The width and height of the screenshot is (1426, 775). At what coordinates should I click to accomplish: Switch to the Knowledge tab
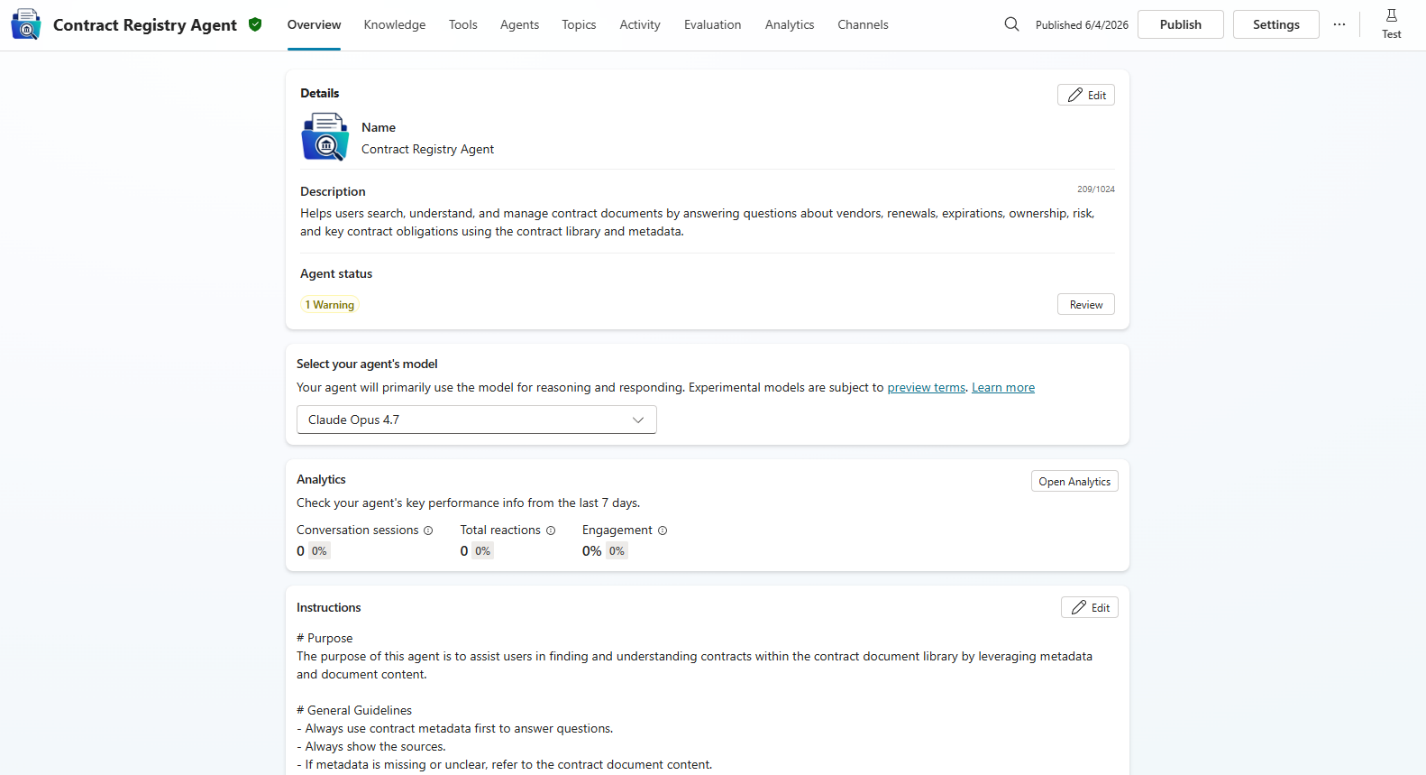[394, 25]
